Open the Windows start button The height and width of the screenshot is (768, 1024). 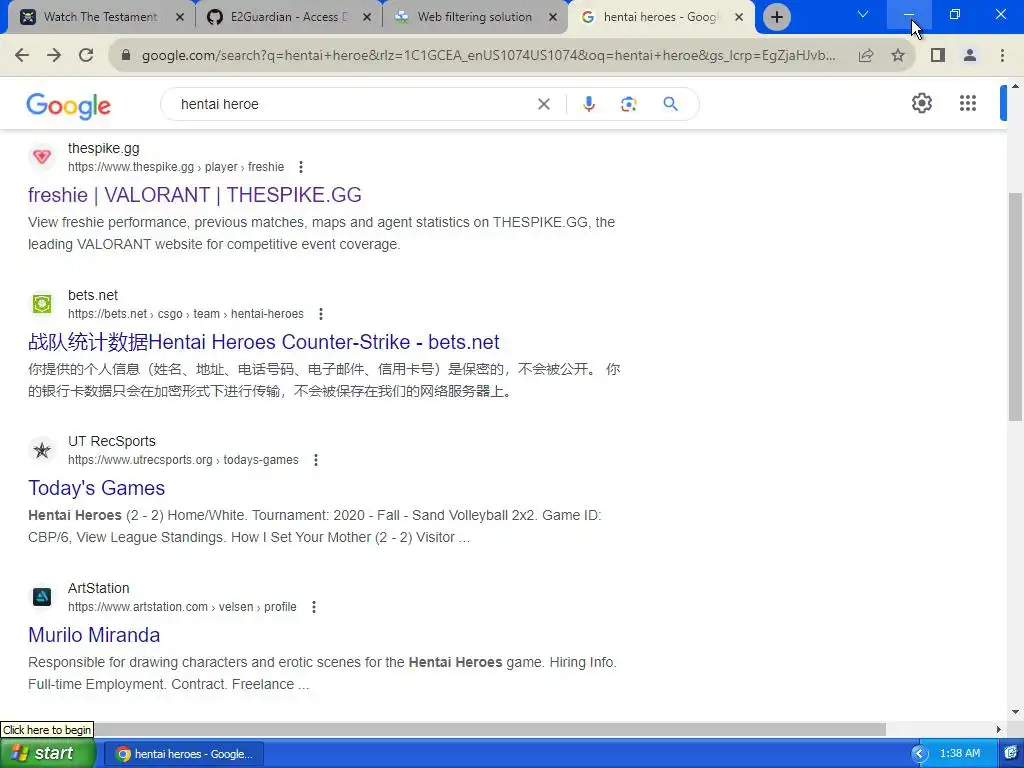(x=47, y=754)
